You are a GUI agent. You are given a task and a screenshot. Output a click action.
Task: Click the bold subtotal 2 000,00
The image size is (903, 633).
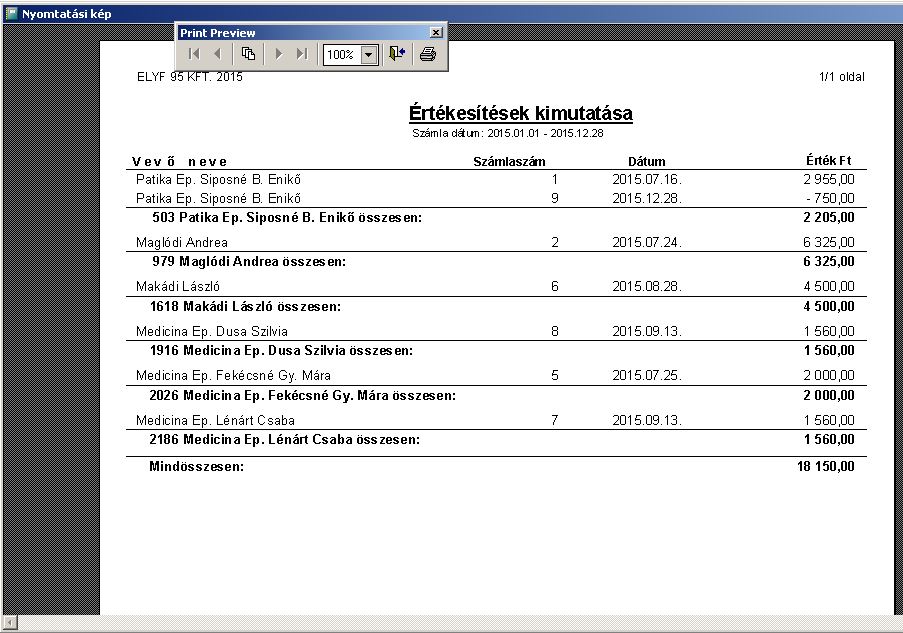tap(829, 396)
